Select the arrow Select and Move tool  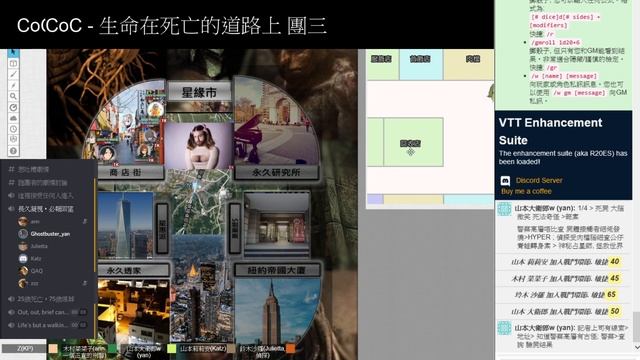coord(13,53)
